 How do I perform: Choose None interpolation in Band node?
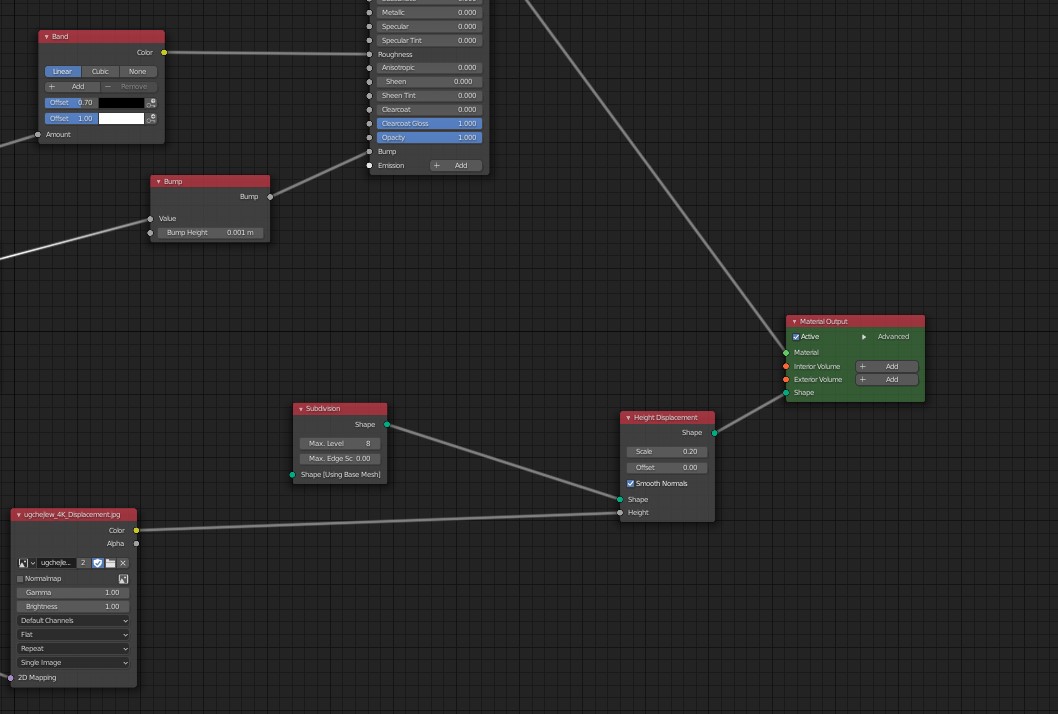(x=137, y=72)
